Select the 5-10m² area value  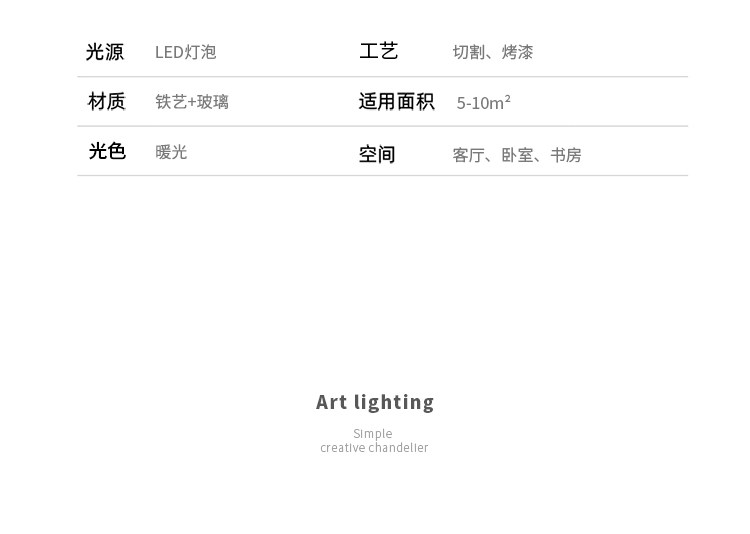[483, 103]
